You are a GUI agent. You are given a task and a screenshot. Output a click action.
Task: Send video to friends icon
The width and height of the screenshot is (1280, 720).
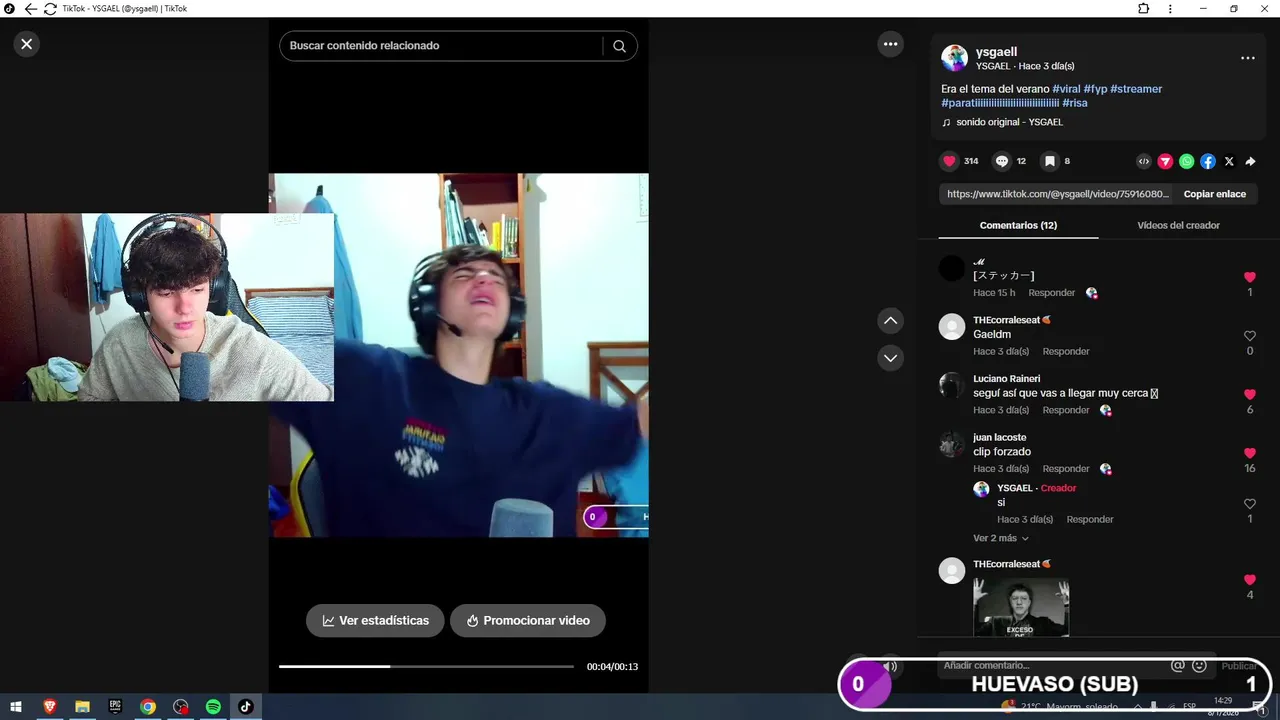(x=1165, y=161)
